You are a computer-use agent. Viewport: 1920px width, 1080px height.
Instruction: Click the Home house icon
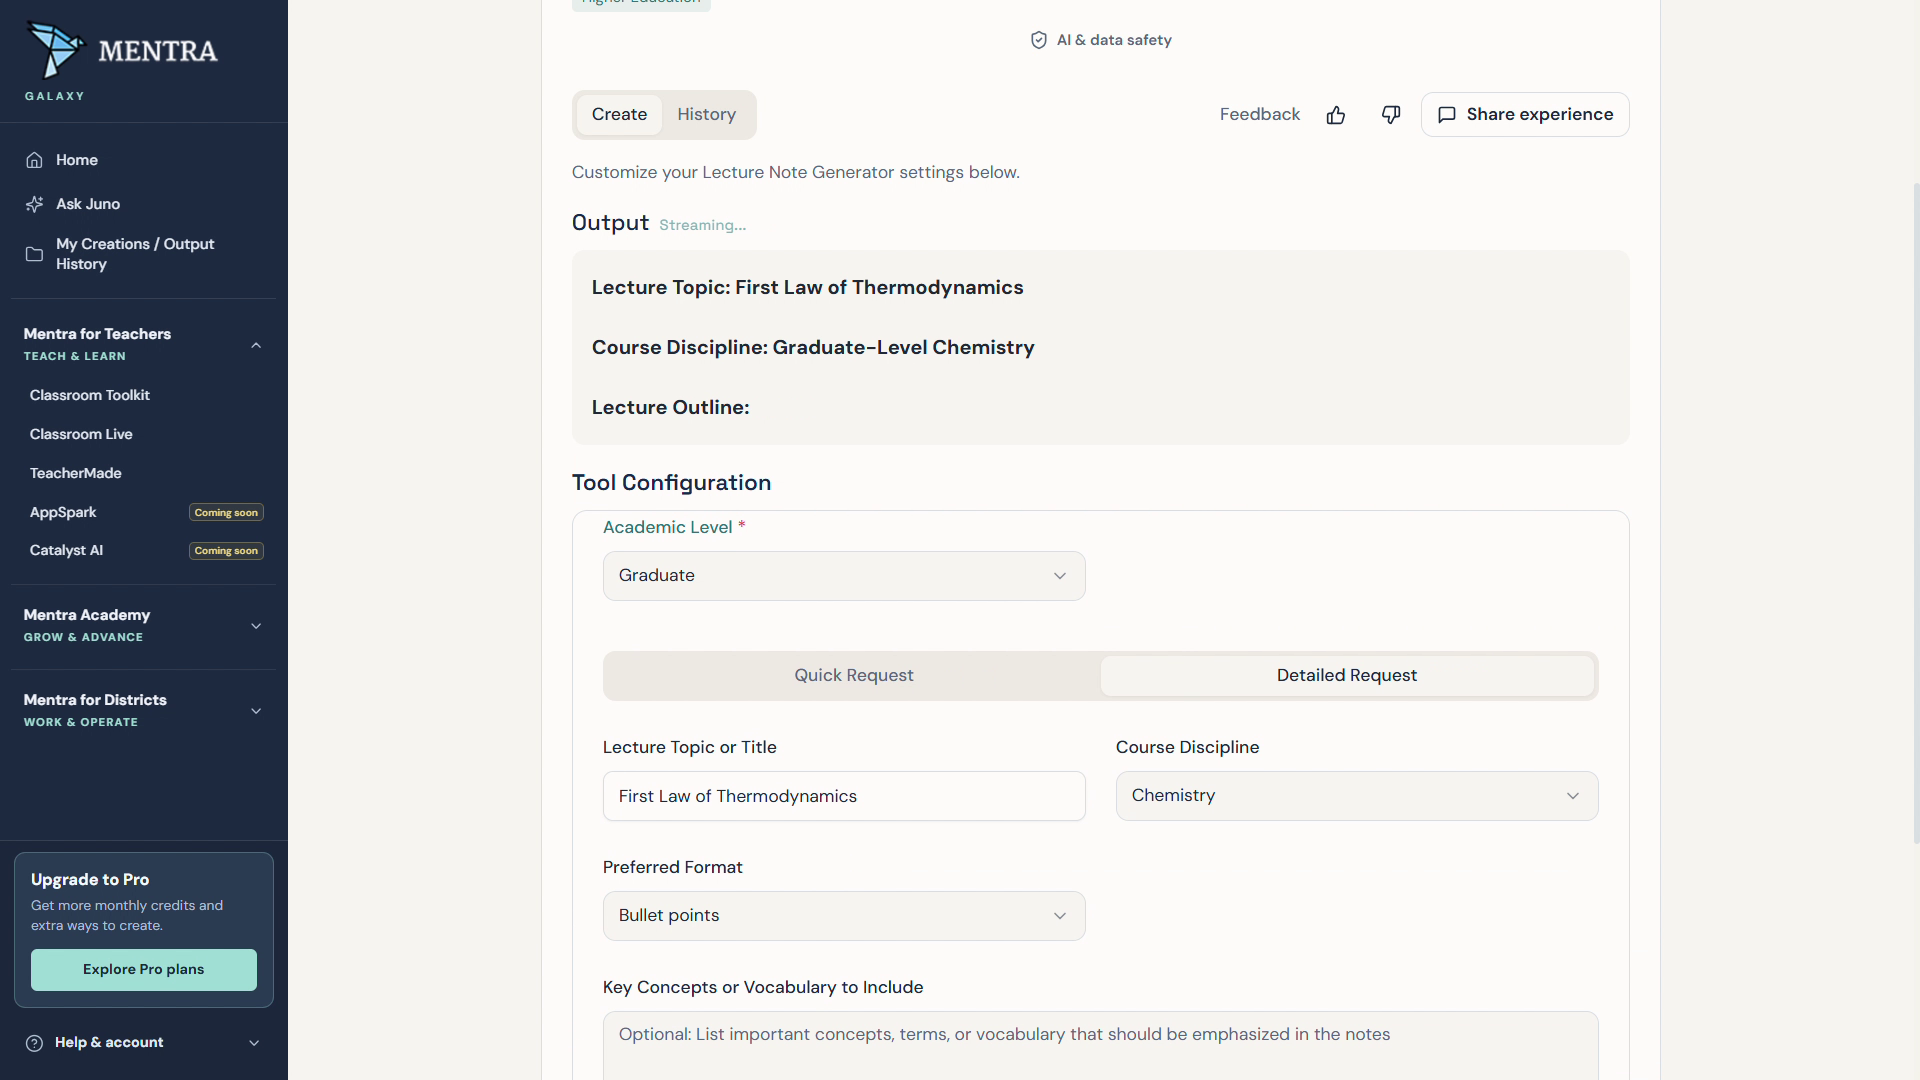[34, 160]
